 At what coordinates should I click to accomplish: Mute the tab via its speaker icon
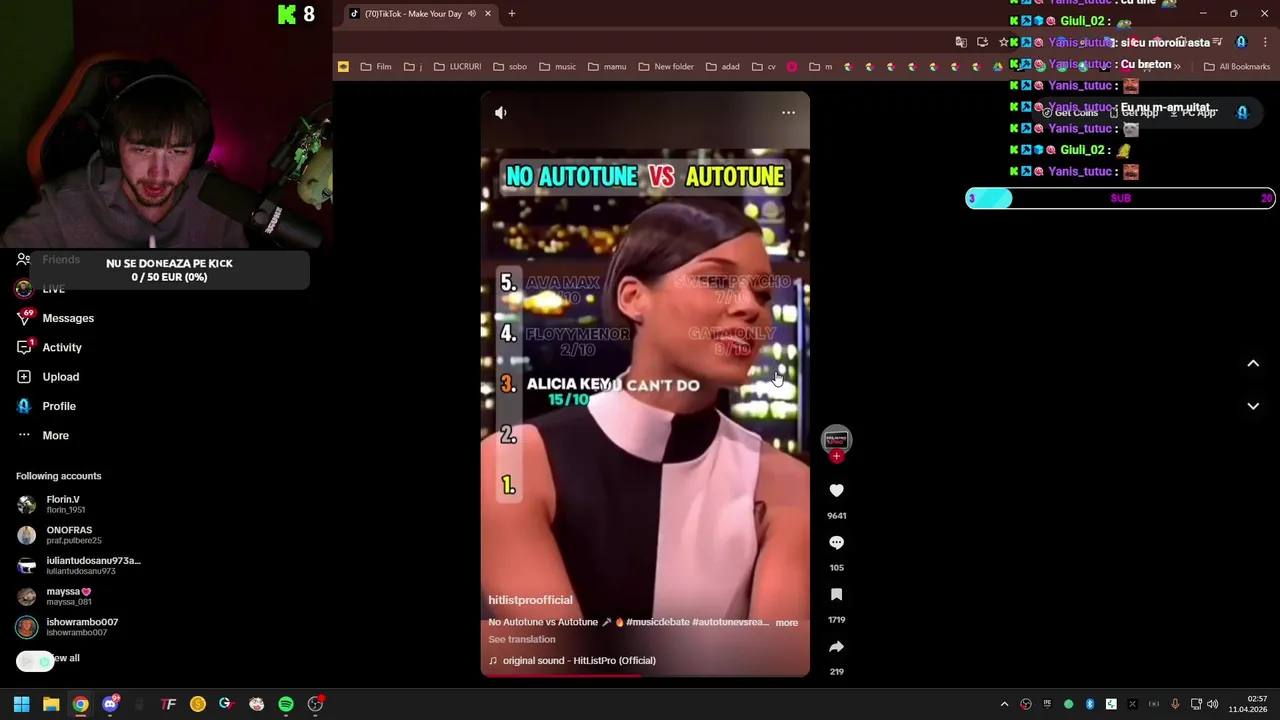471,14
